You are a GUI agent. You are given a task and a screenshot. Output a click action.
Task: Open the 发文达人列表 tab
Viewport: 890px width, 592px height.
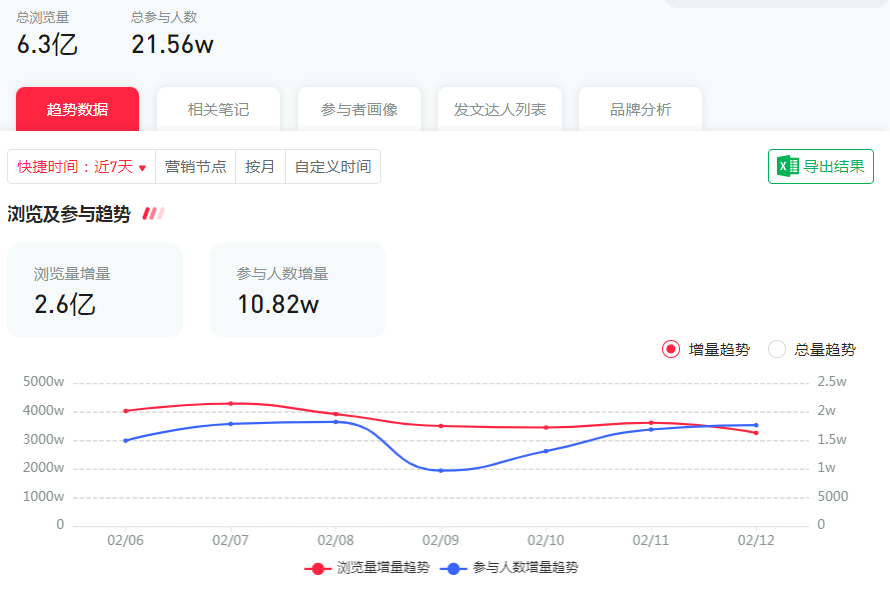point(500,109)
